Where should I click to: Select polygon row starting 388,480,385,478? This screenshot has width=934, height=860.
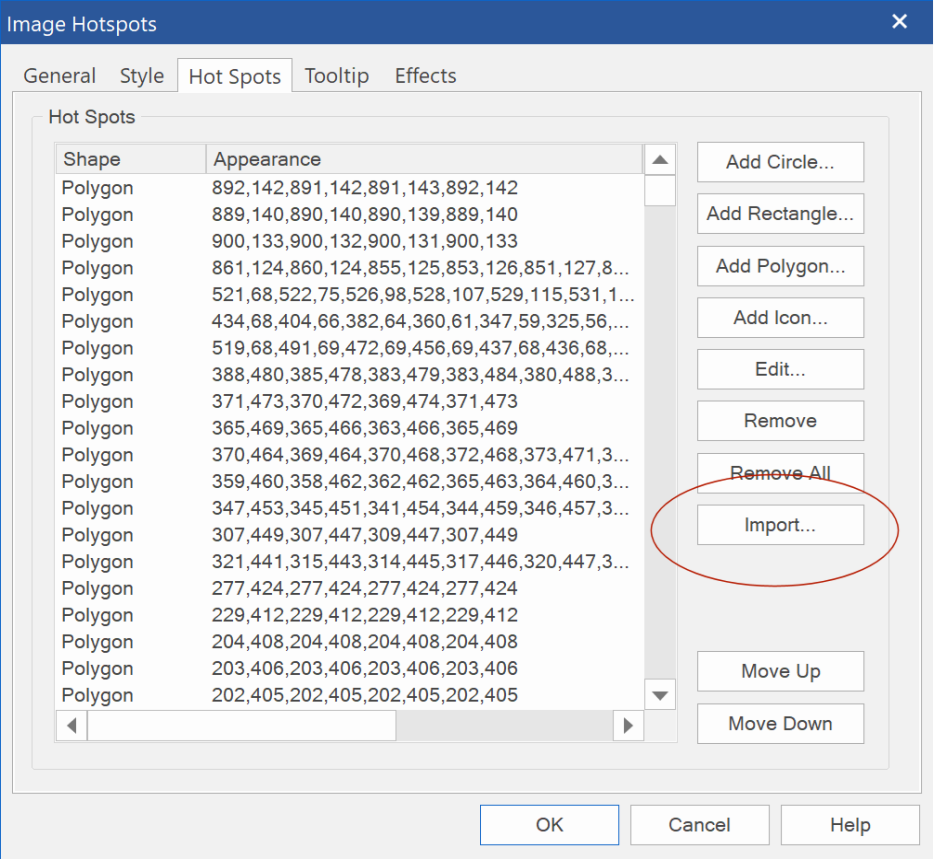[350, 375]
